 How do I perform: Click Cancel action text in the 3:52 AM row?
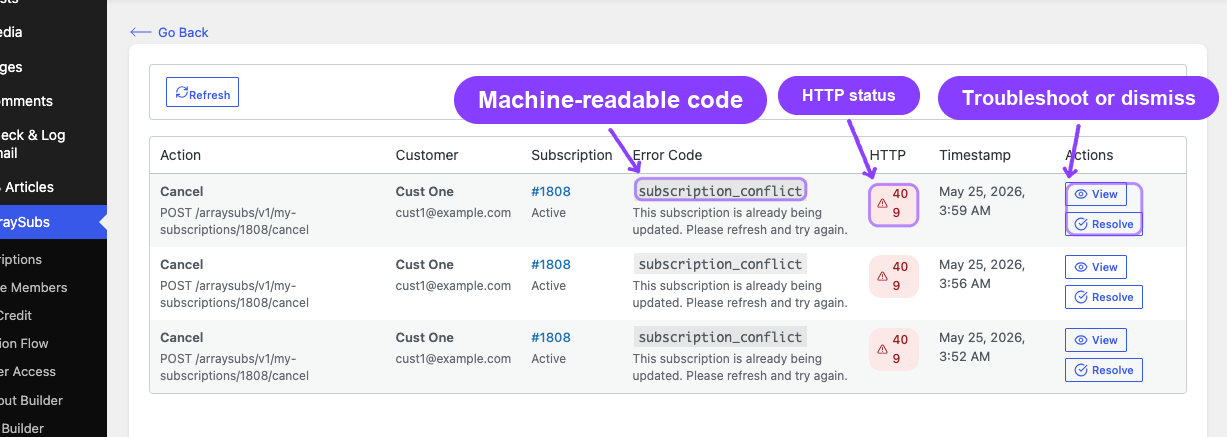(x=182, y=338)
